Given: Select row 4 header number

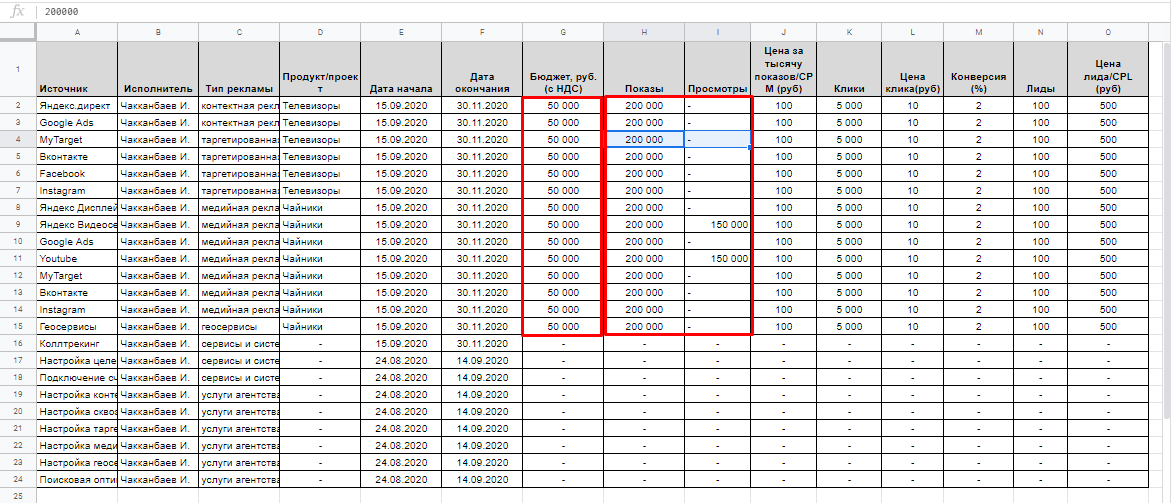Looking at the screenshot, I should [18, 139].
